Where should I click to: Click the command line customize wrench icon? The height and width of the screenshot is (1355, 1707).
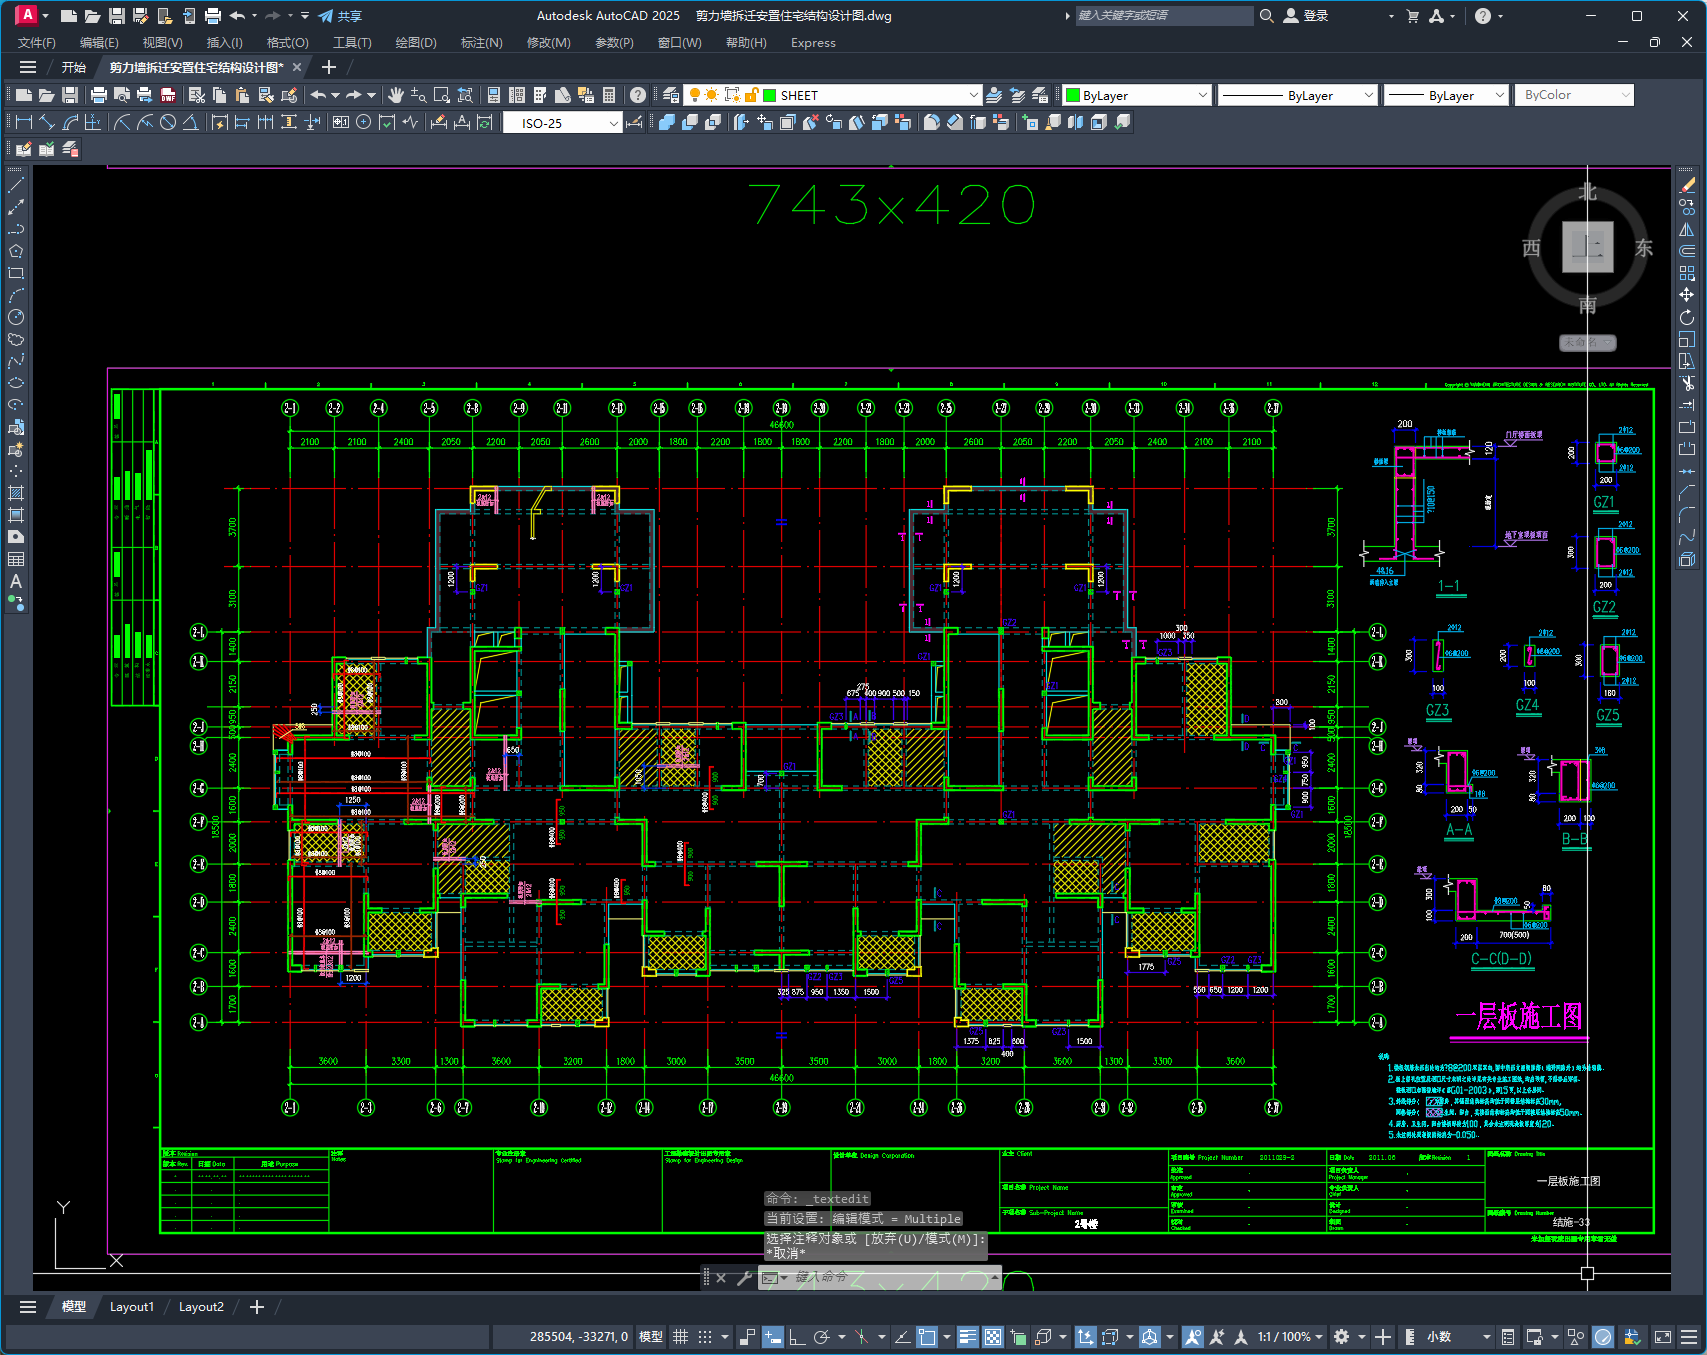coord(744,1277)
